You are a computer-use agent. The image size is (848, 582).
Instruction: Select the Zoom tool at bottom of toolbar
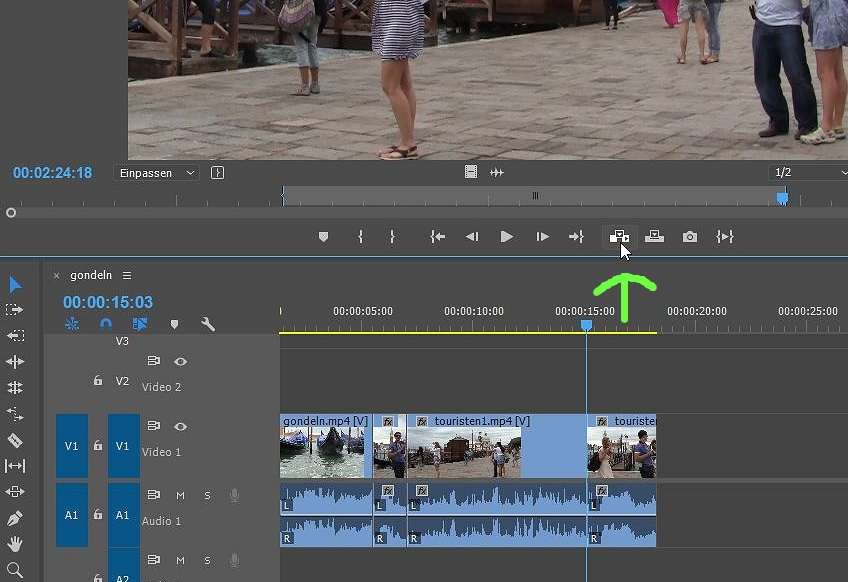pyautogui.click(x=14, y=568)
